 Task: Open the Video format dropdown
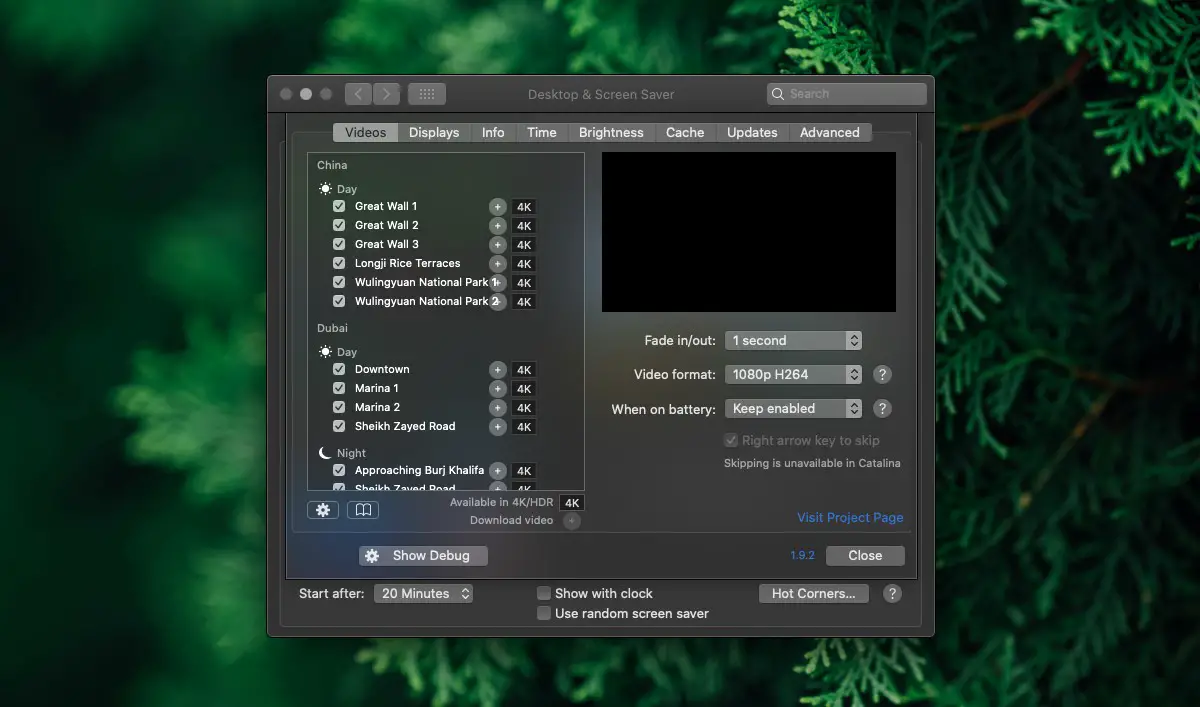(793, 374)
